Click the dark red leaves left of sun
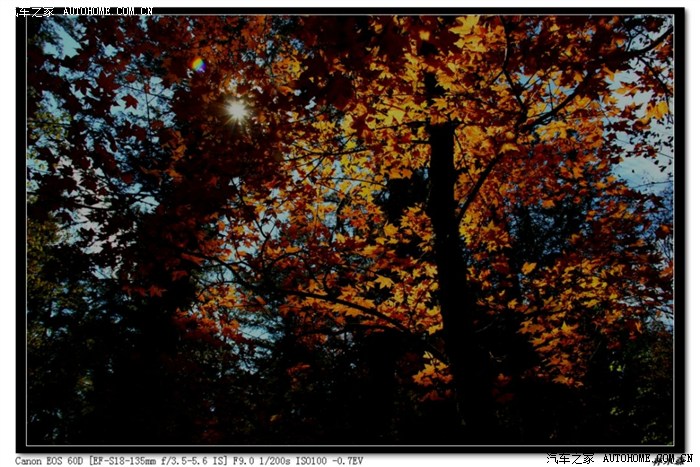Image resolution: width=700 pixels, height=467 pixels. (x=130, y=110)
